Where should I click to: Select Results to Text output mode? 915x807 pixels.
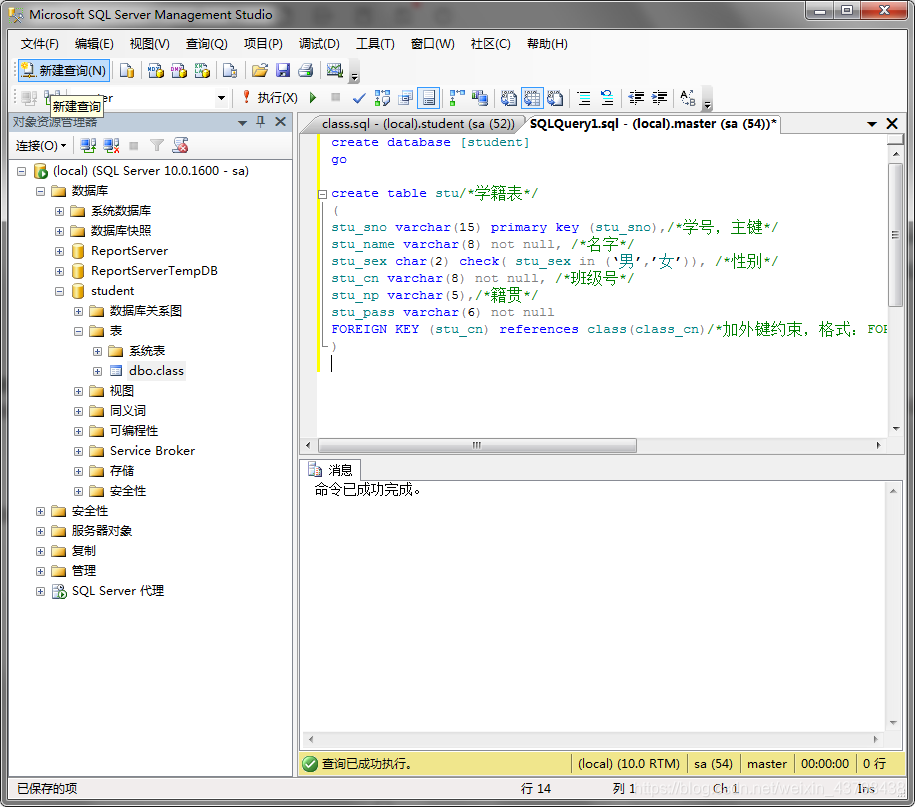pyautogui.click(x=509, y=98)
